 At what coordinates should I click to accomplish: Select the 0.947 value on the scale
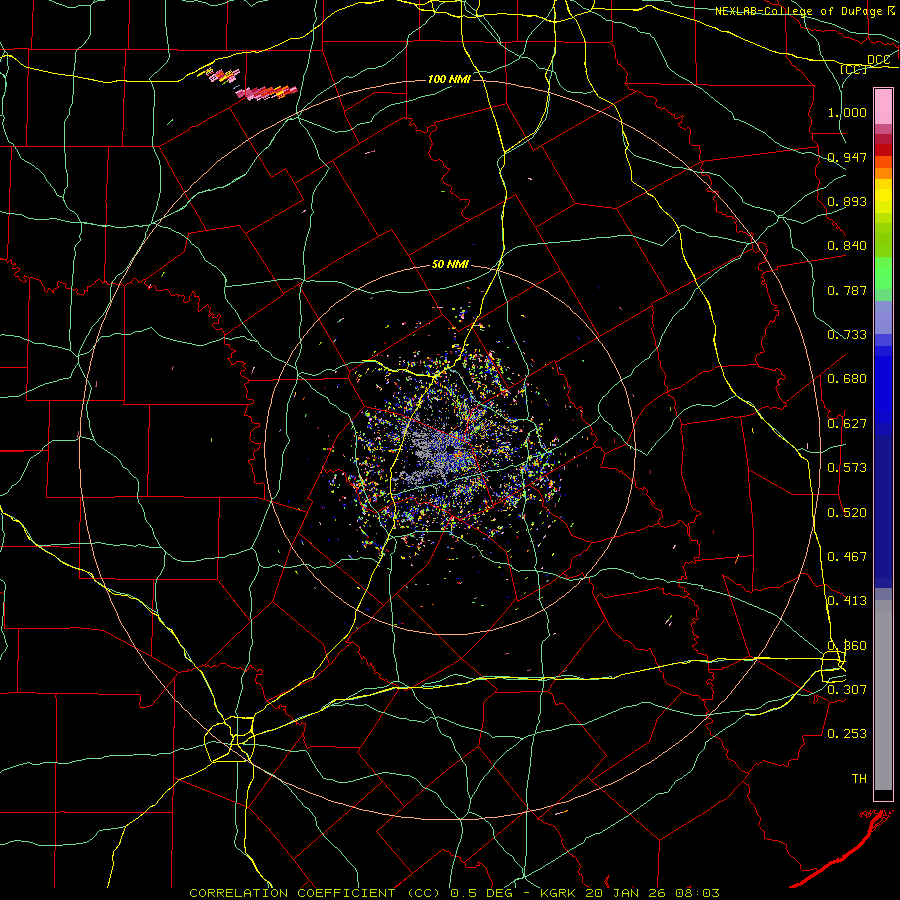(847, 157)
